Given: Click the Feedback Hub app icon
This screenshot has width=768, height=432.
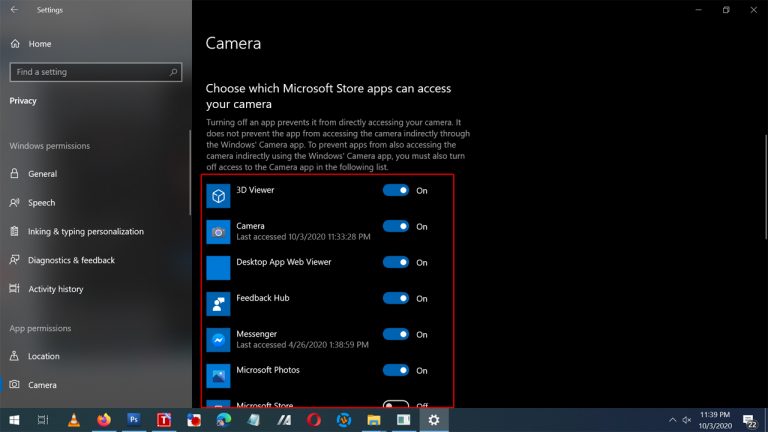Looking at the screenshot, I should (x=218, y=303).
